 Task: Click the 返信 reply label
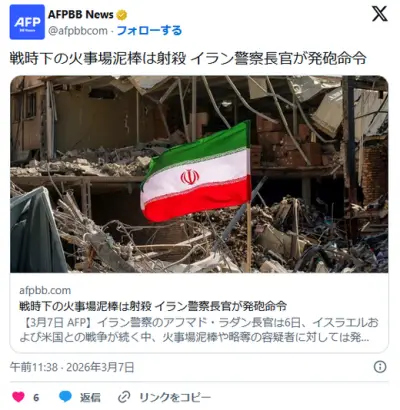[x=90, y=397]
